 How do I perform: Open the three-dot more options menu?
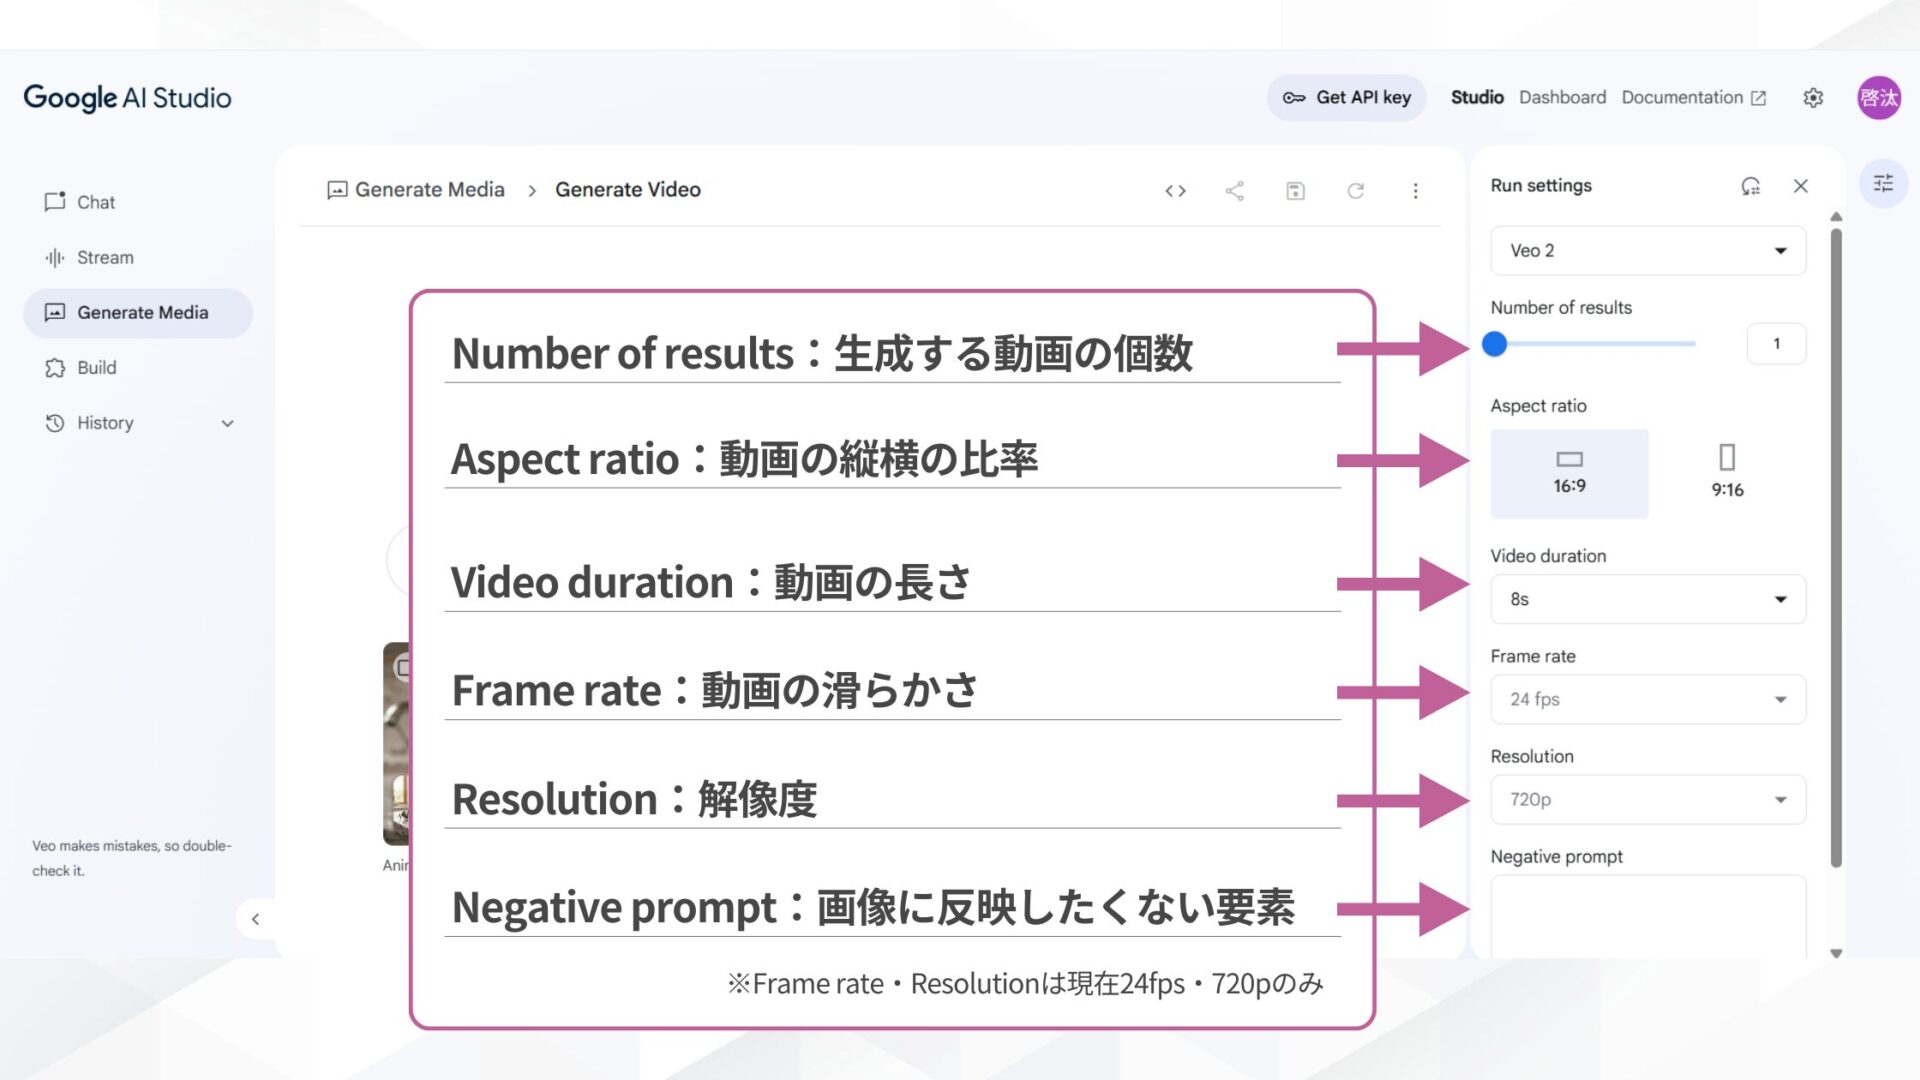(x=1415, y=191)
